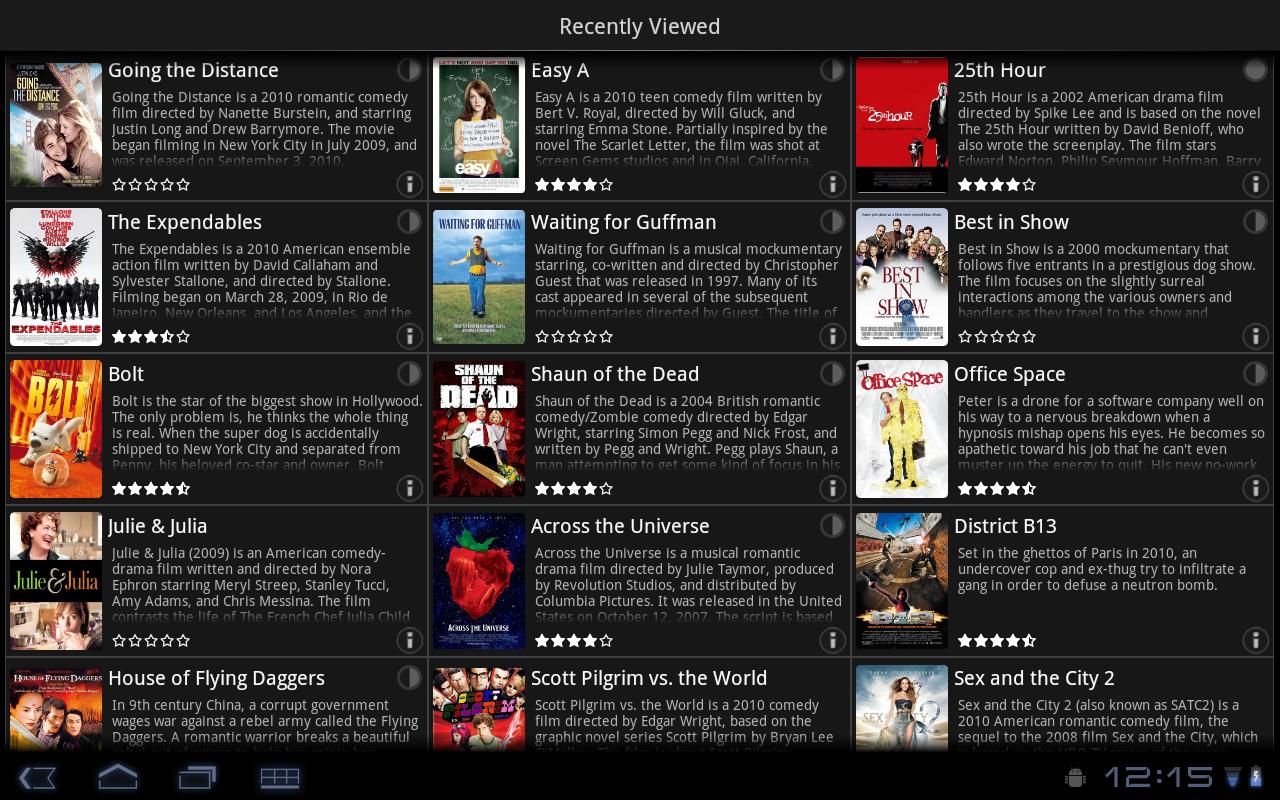Toggle House of Flying Daggers circle indicator

(409, 677)
